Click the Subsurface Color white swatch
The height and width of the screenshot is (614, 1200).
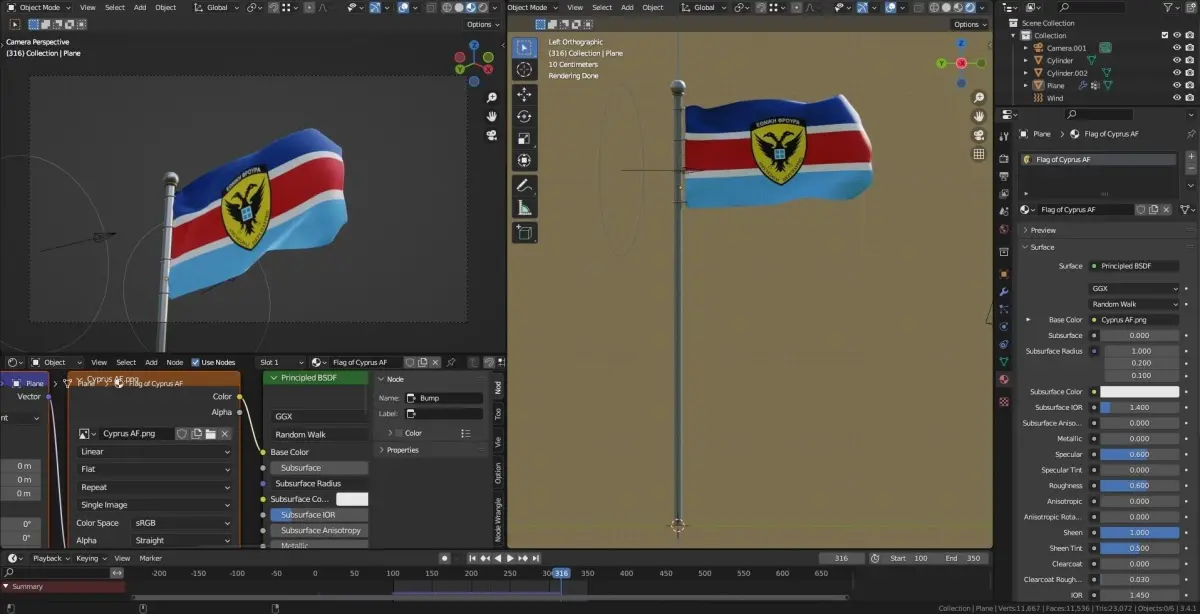click(1139, 392)
